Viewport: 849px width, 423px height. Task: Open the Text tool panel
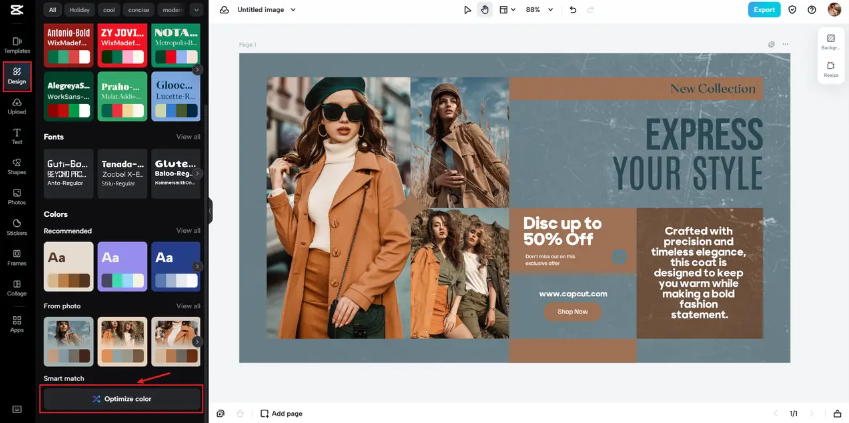(x=17, y=136)
